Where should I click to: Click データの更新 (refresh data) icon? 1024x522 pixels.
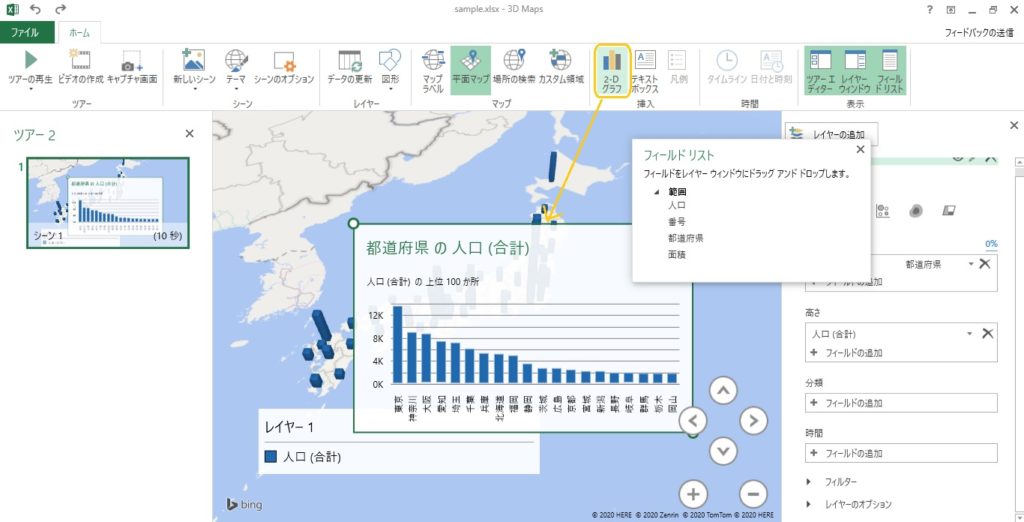(350, 67)
